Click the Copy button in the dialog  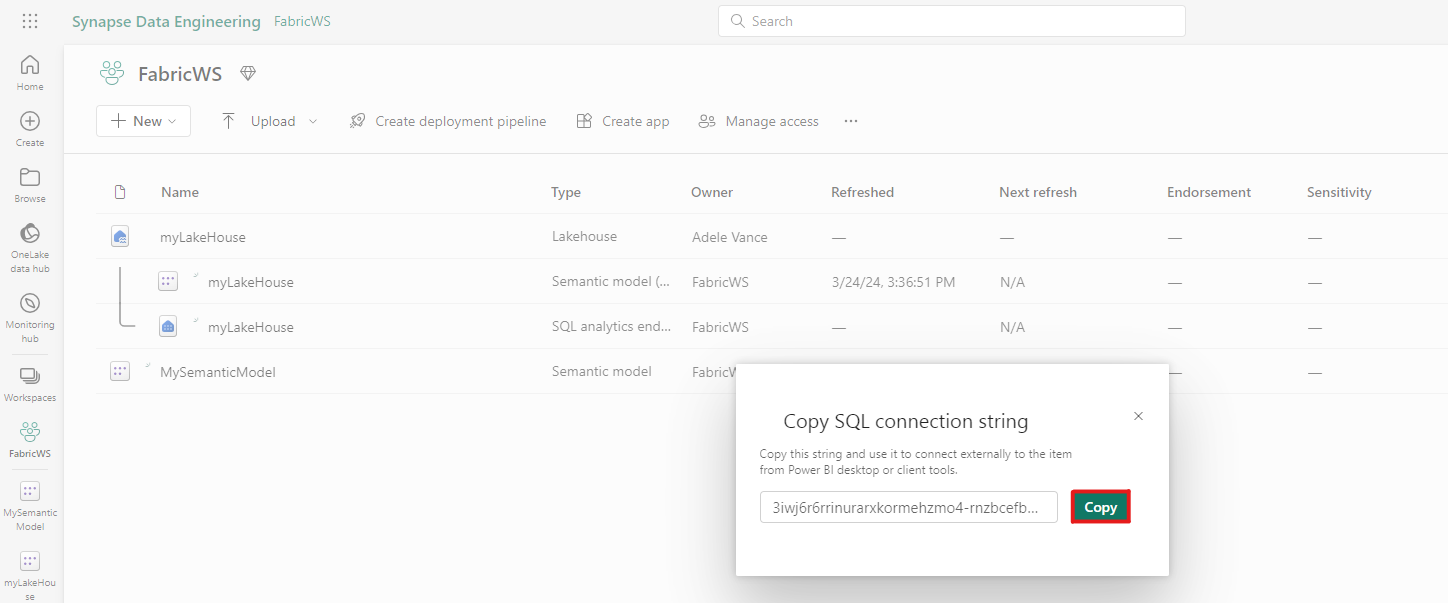pyautogui.click(x=1100, y=507)
